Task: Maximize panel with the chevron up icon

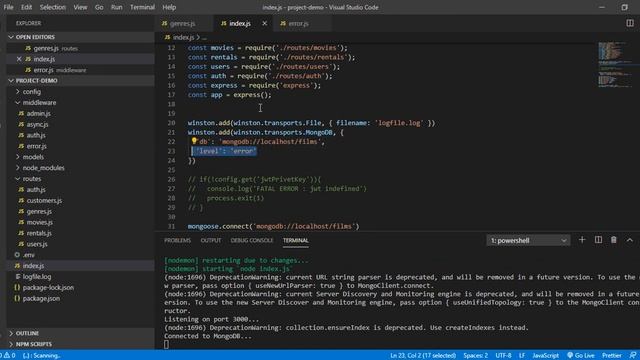Action: 629,240
